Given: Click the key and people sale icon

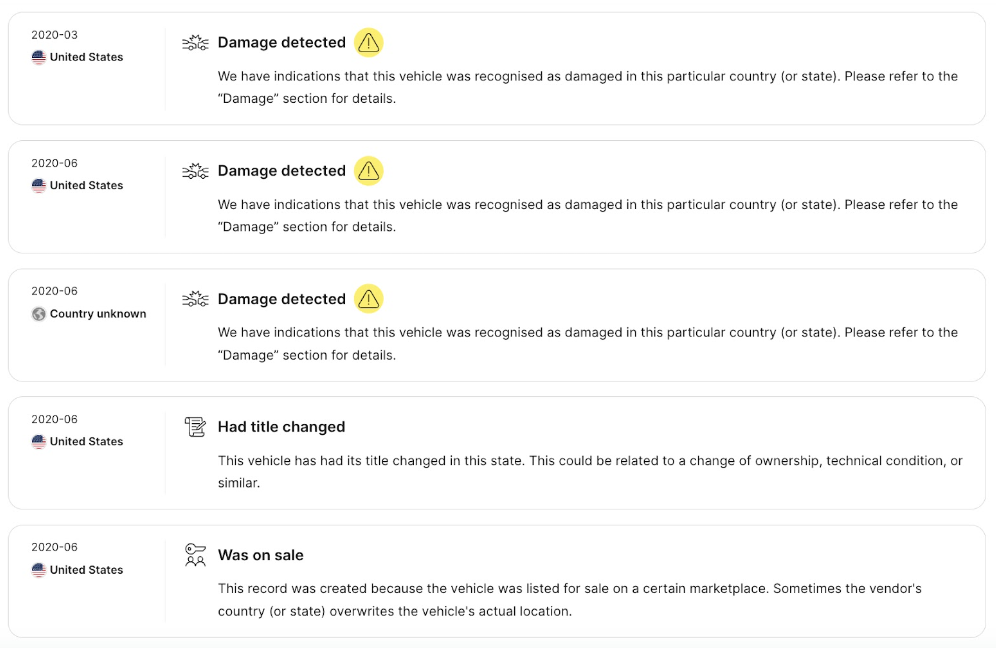Looking at the screenshot, I should tap(195, 555).
